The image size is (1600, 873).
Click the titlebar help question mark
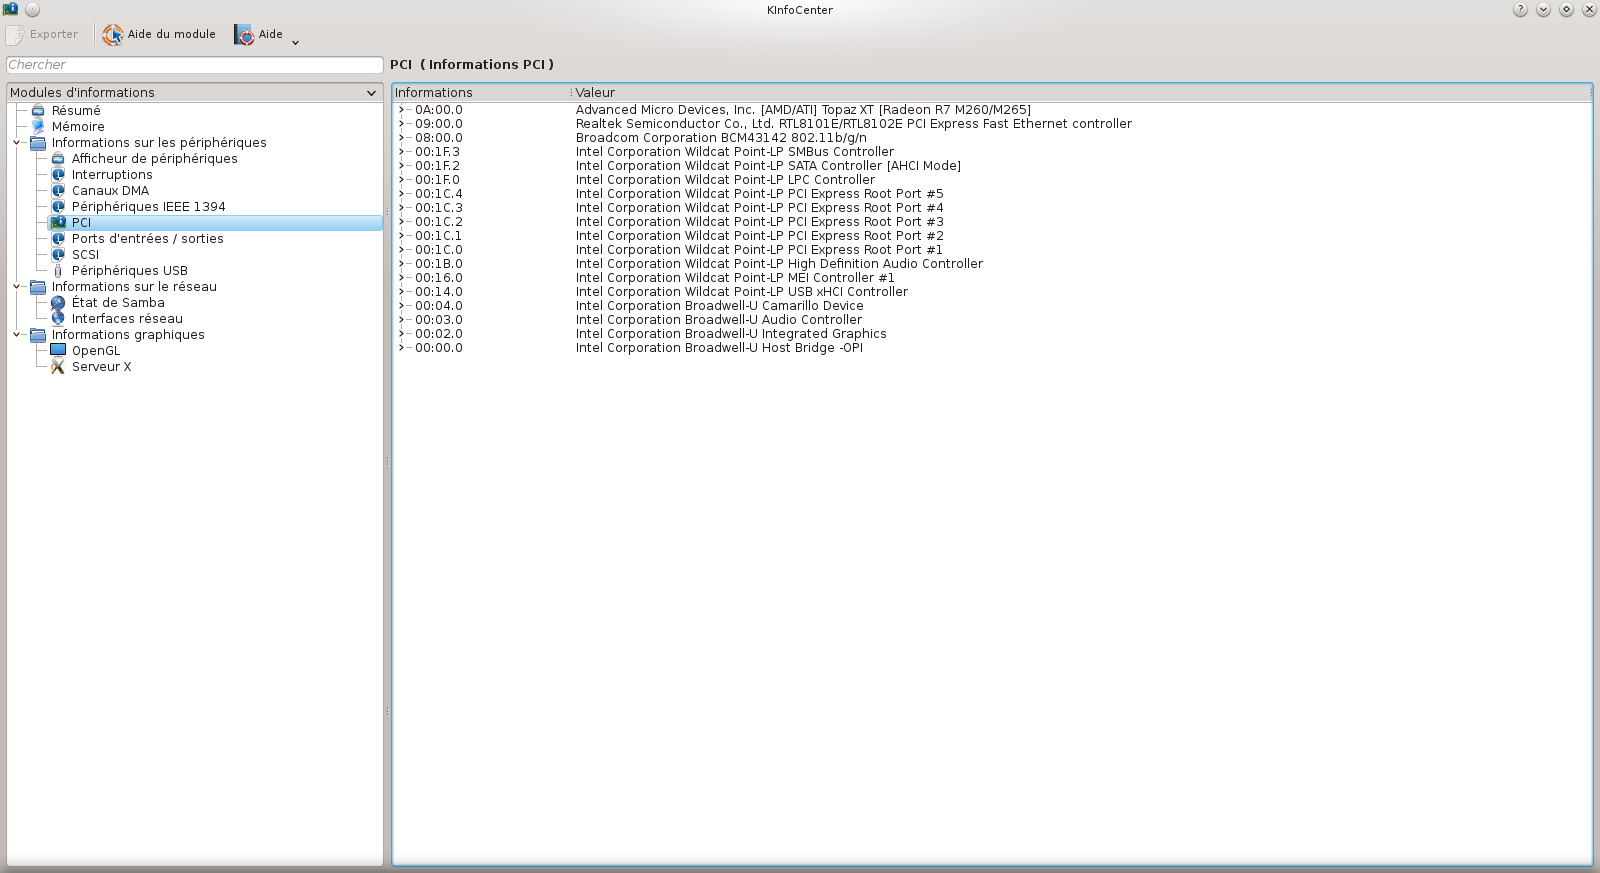pyautogui.click(x=1520, y=10)
